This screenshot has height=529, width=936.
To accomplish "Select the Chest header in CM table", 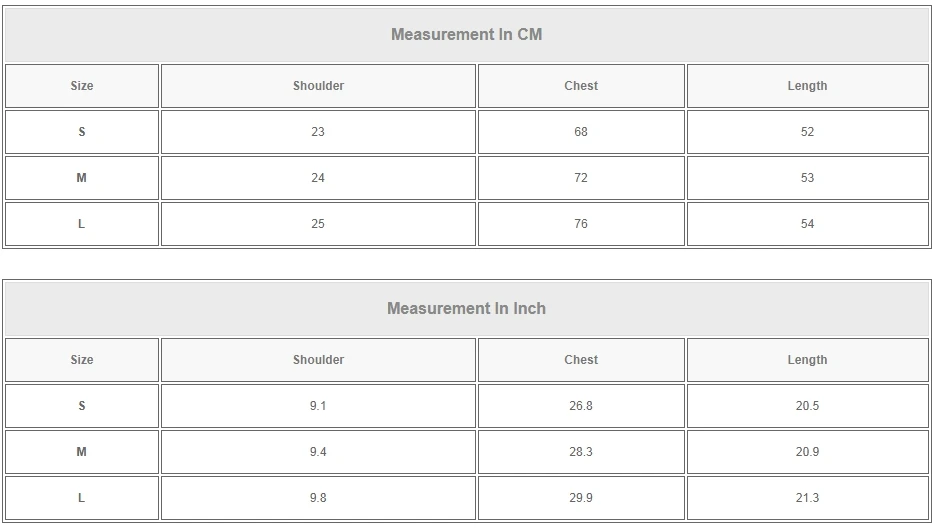I will click(581, 86).
